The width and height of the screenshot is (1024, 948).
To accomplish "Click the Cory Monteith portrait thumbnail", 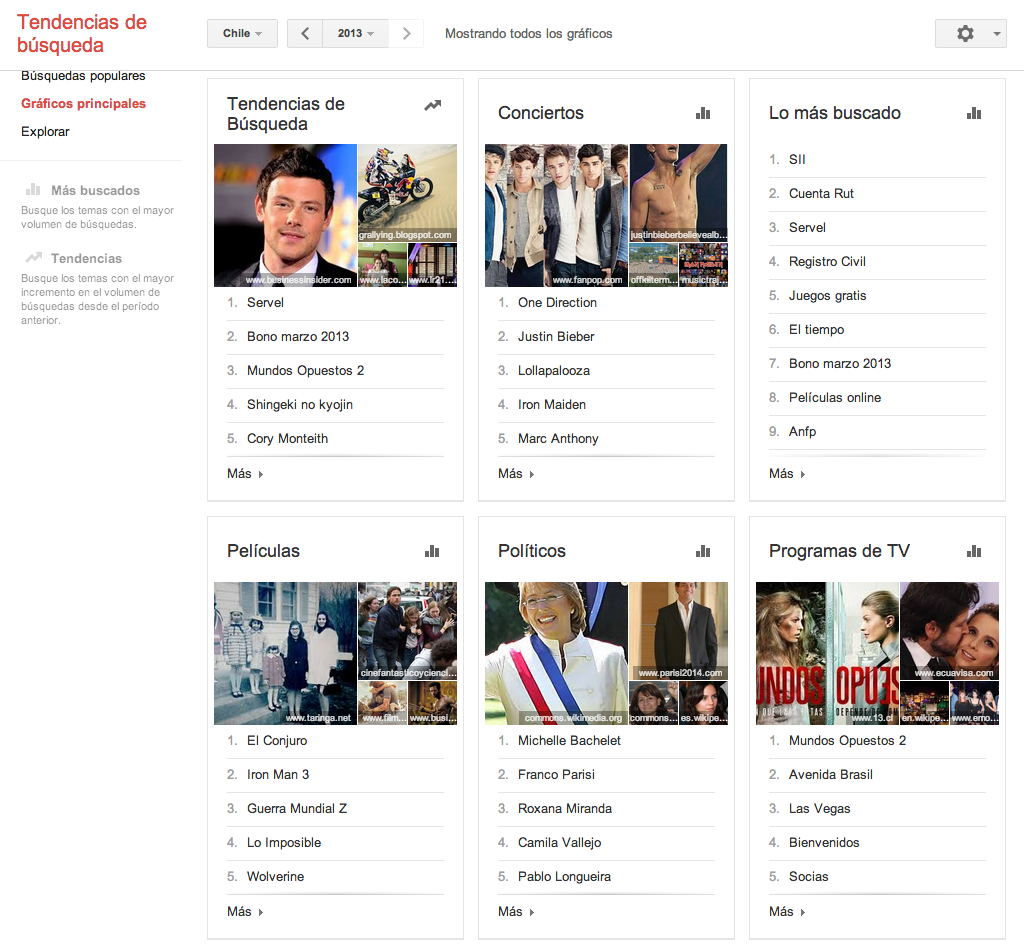I will (x=285, y=215).
